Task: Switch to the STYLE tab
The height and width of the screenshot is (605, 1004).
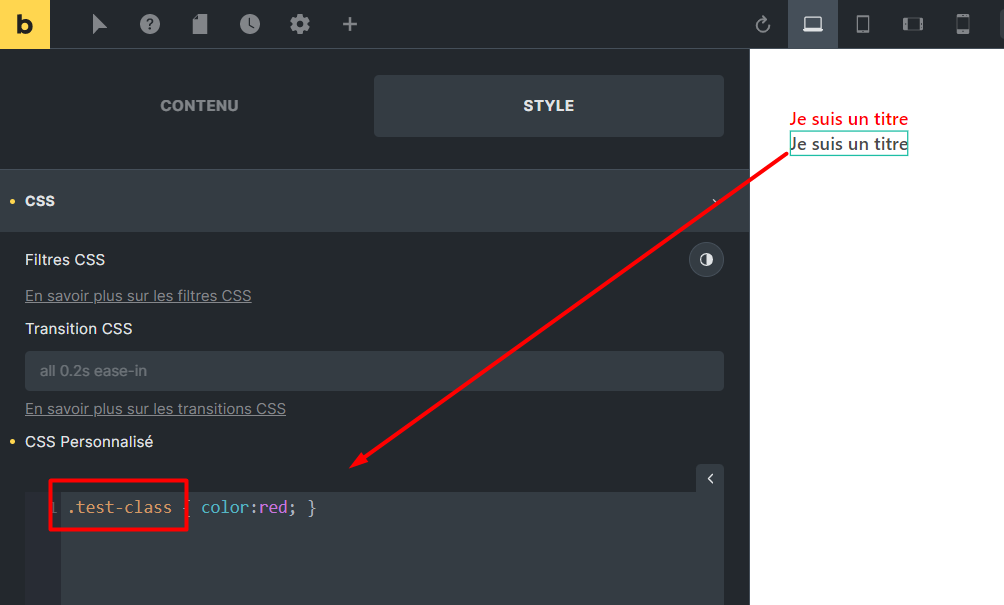Action: click(x=549, y=106)
